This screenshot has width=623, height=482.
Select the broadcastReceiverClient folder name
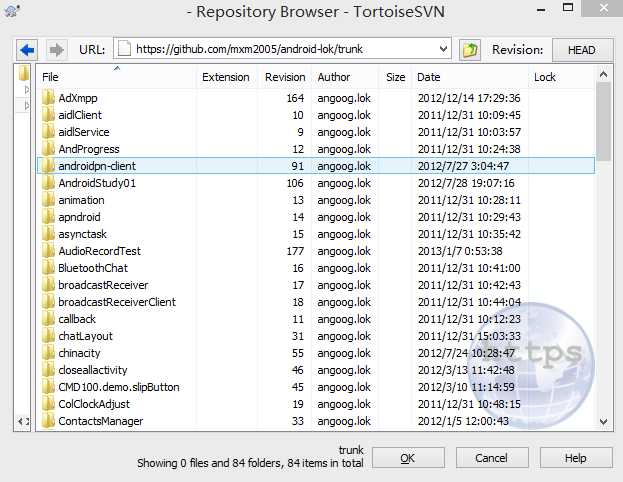click(117, 302)
